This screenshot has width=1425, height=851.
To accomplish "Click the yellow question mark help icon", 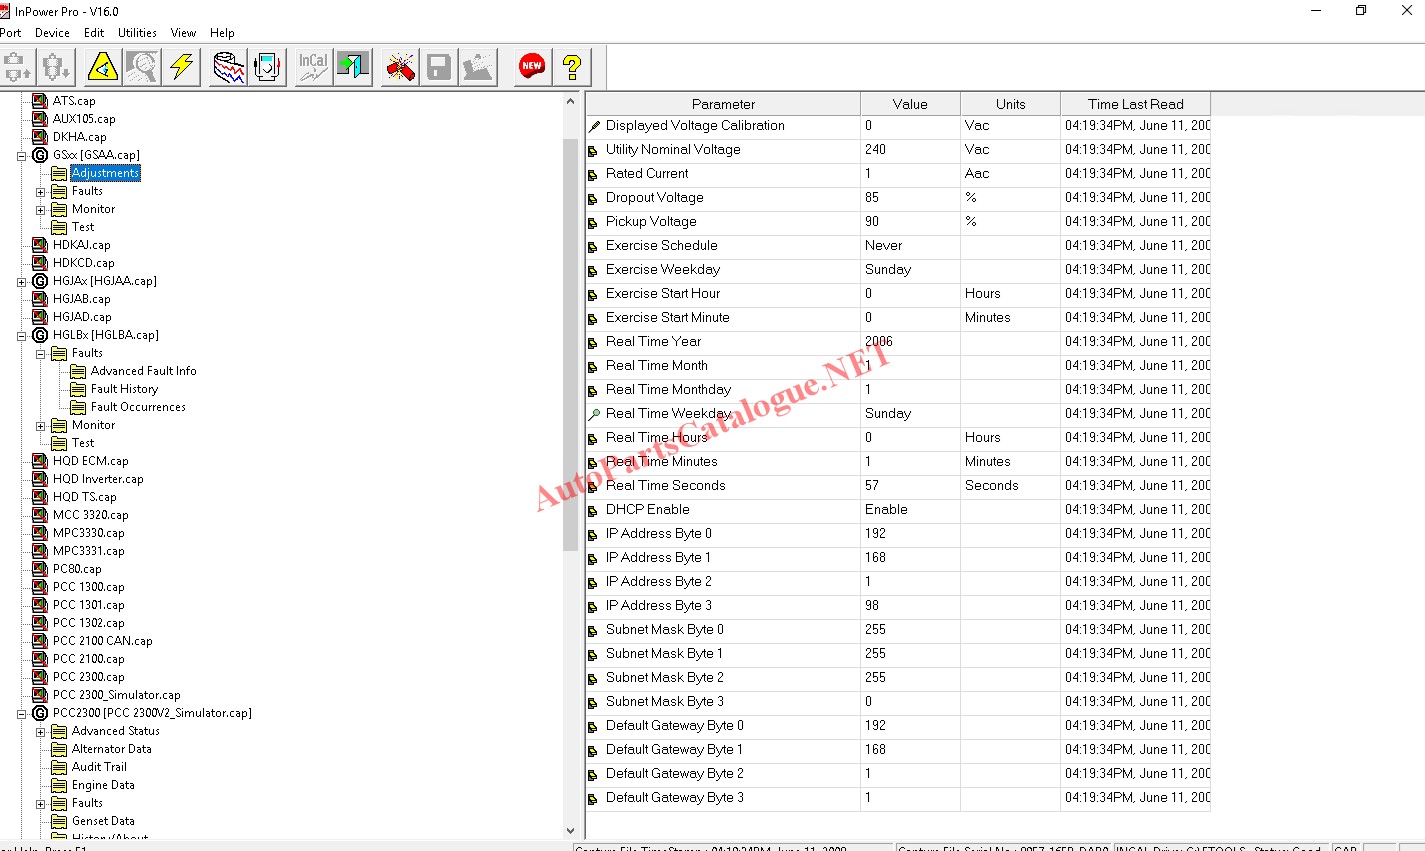I will coord(572,67).
